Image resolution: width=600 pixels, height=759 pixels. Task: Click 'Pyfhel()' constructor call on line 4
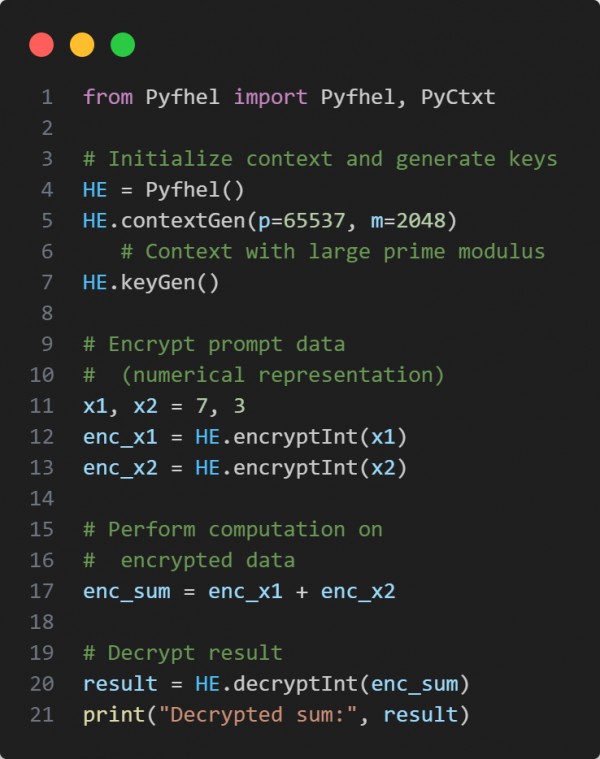[x=195, y=190]
